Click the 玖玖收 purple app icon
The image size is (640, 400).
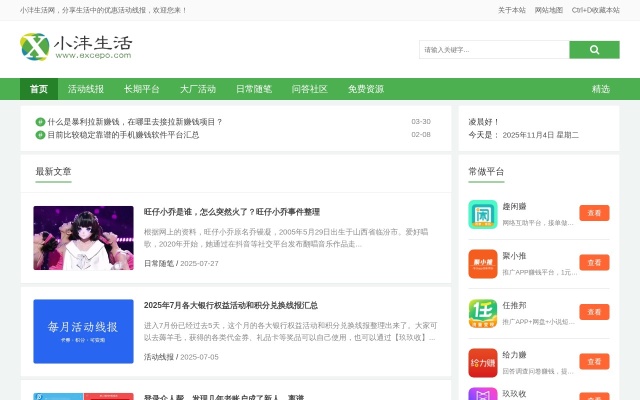(x=483, y=394)
